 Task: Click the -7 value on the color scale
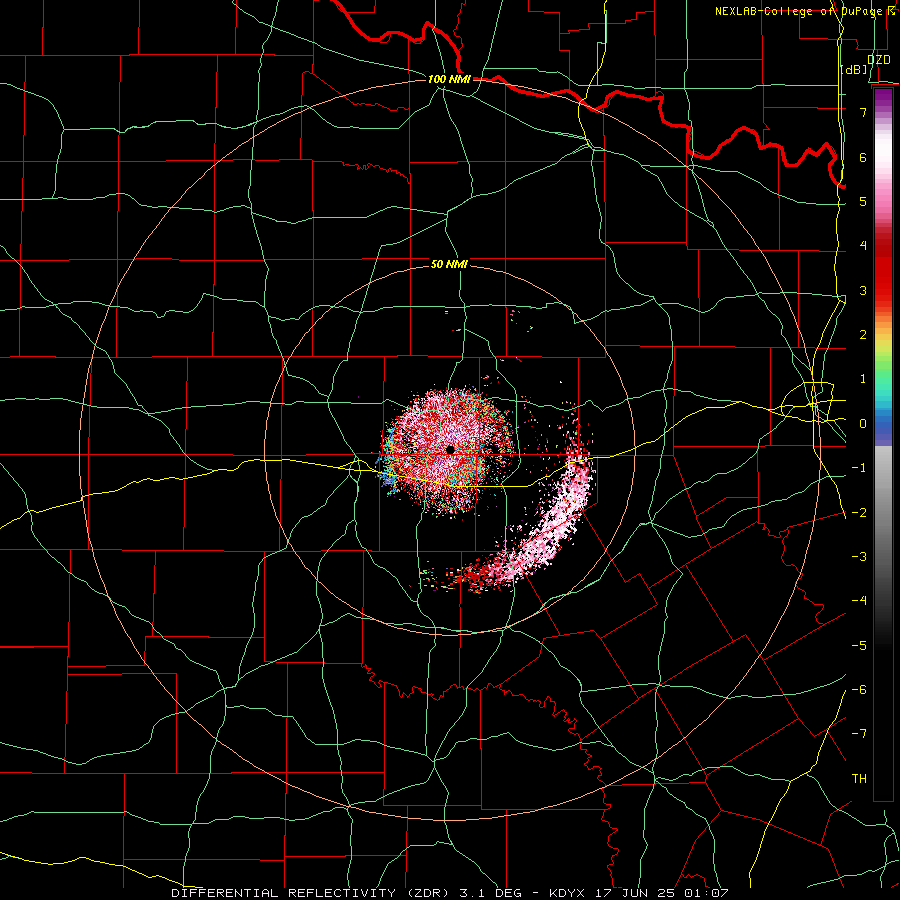pos(859,734)
